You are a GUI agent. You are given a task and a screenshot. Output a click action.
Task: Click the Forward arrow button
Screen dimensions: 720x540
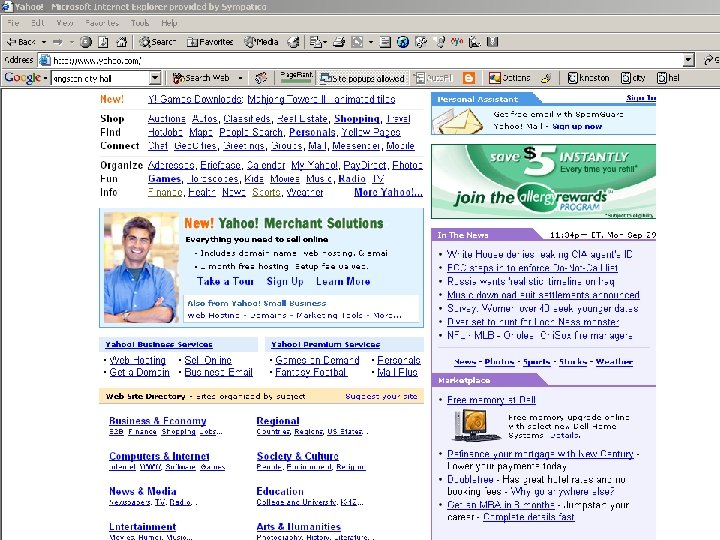58,42
